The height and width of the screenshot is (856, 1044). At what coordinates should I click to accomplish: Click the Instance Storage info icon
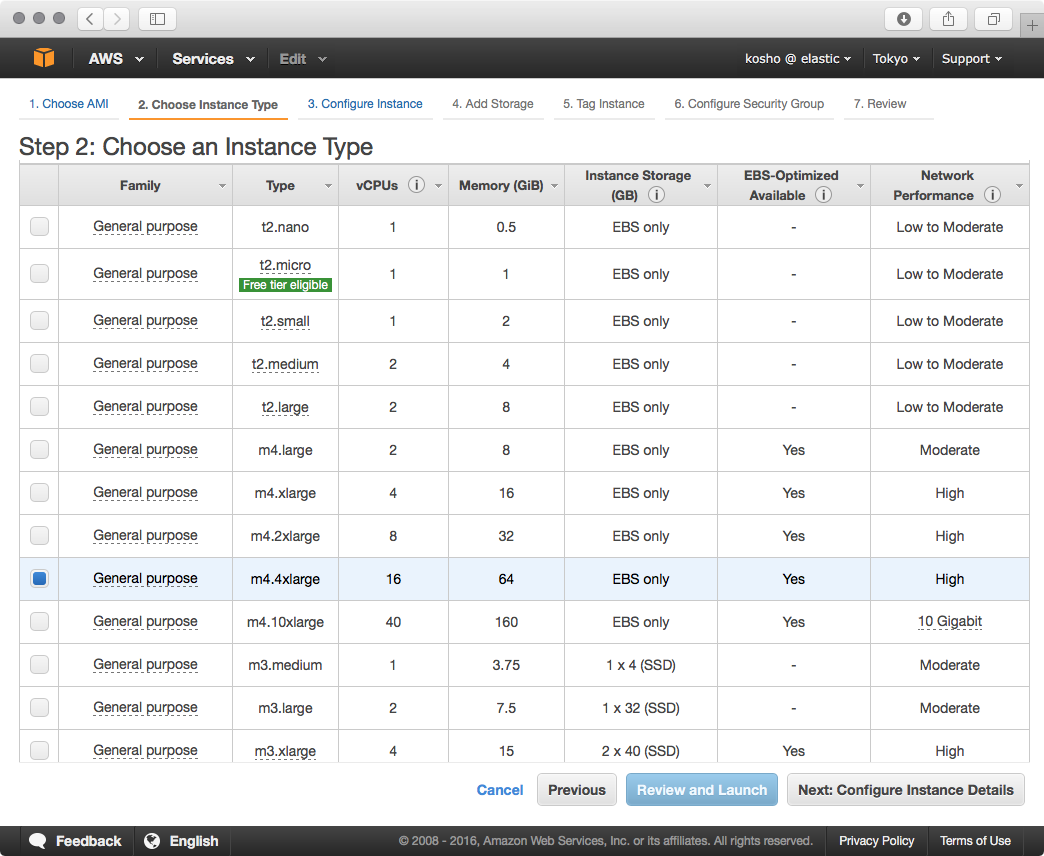(x=656, y=195)
